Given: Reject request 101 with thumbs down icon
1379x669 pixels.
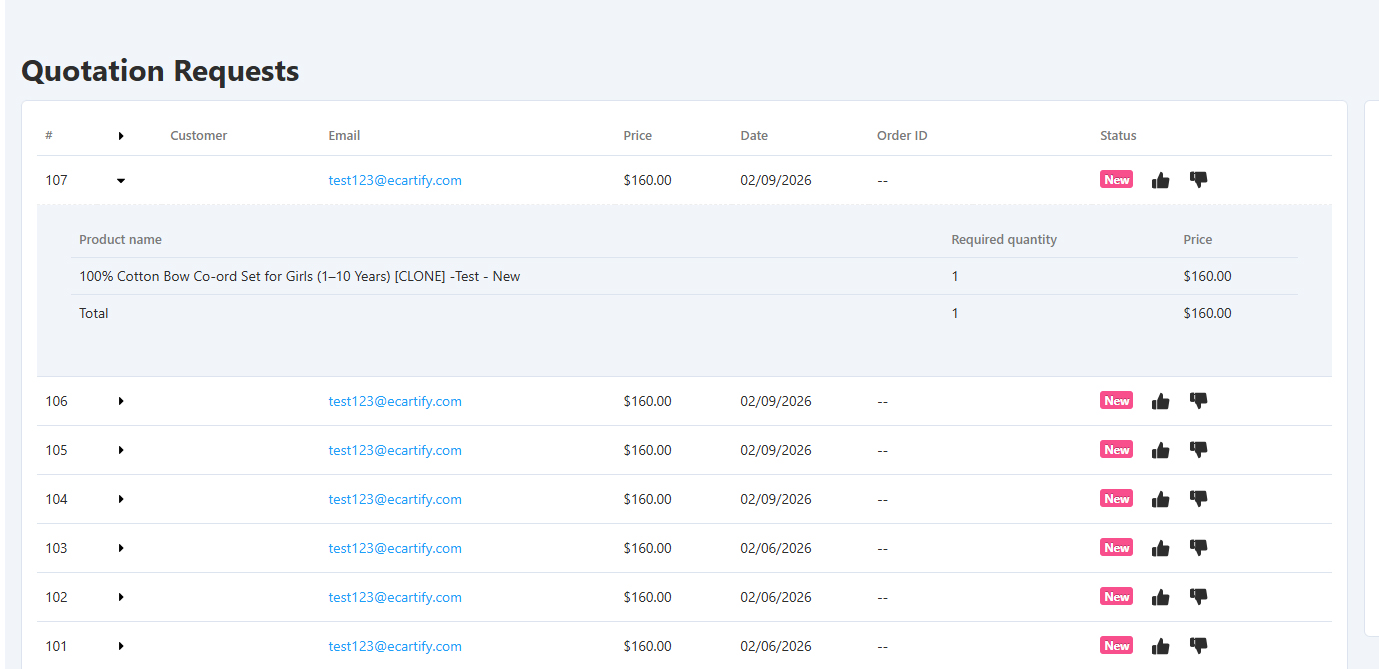Looking at the screenshot, I should pos(1198,646).
